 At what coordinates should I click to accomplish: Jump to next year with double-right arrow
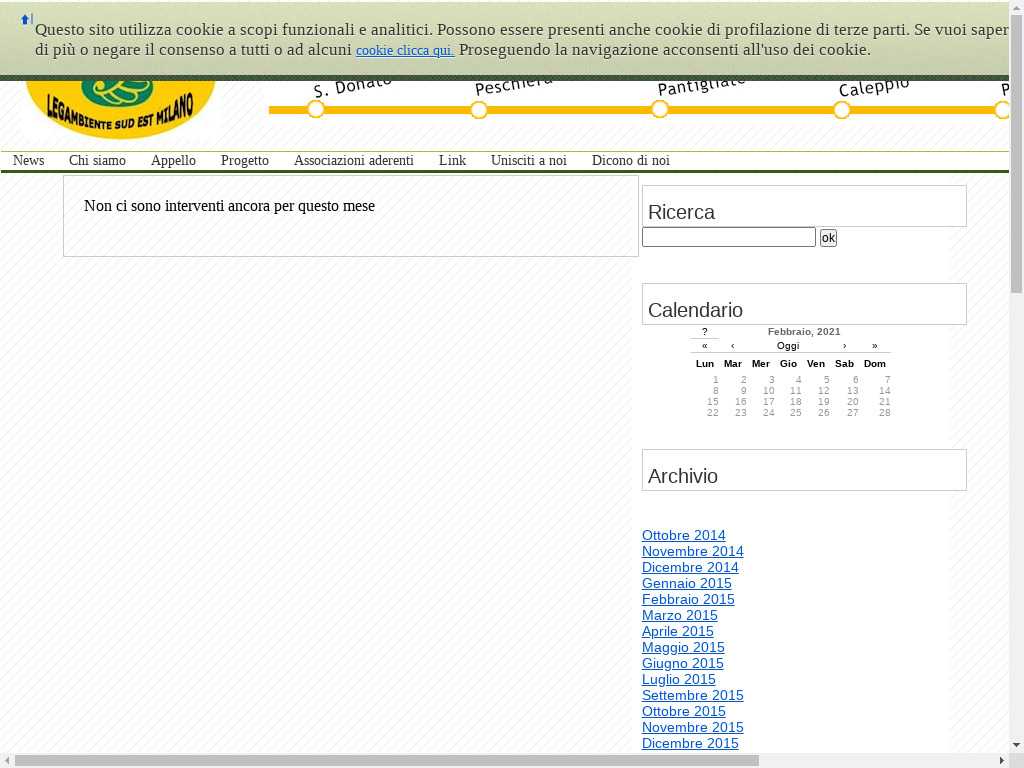(x=874, y=346)
